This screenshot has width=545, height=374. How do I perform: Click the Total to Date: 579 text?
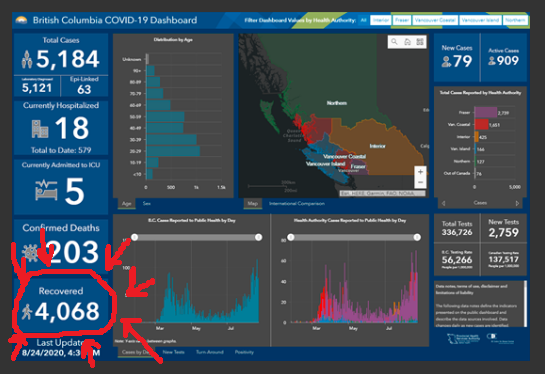point(61,150)
